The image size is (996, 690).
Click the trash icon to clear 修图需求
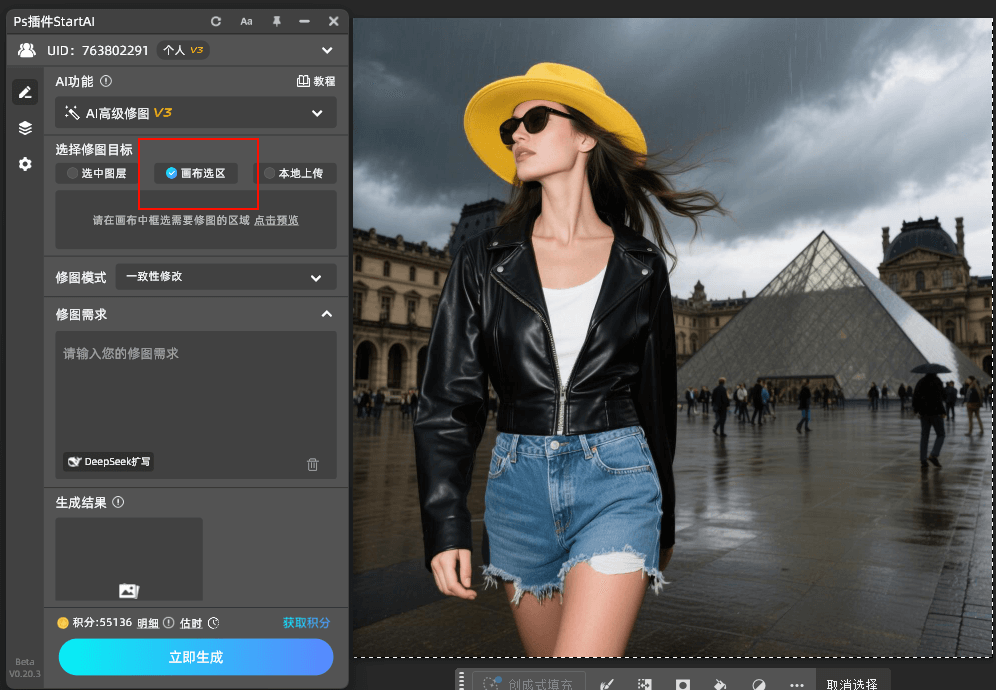[313, 464]
